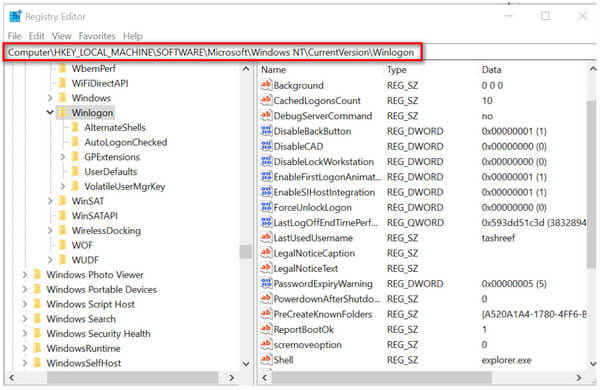Click values pane horizontal scroll left arrow
This screenshot has height=390, width=600.
click(265, 378)
